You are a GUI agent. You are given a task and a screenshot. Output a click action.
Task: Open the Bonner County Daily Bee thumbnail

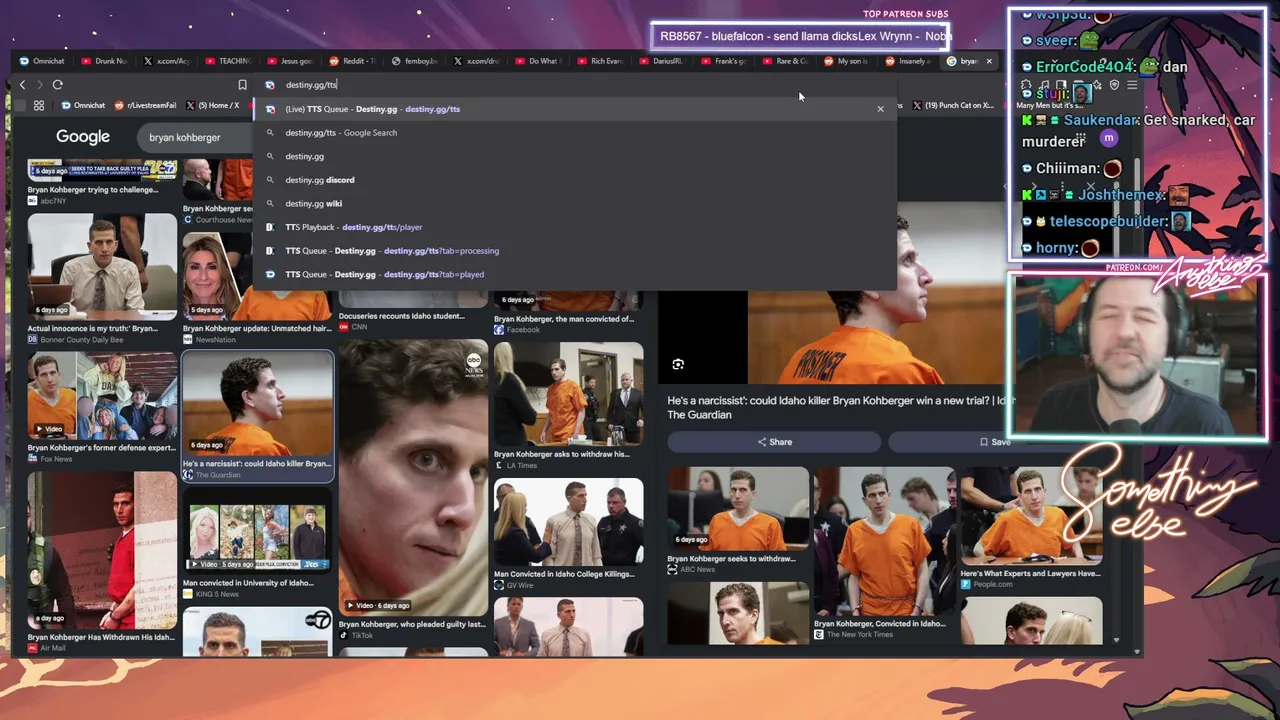pyautogui.click(x=102, y=266)
